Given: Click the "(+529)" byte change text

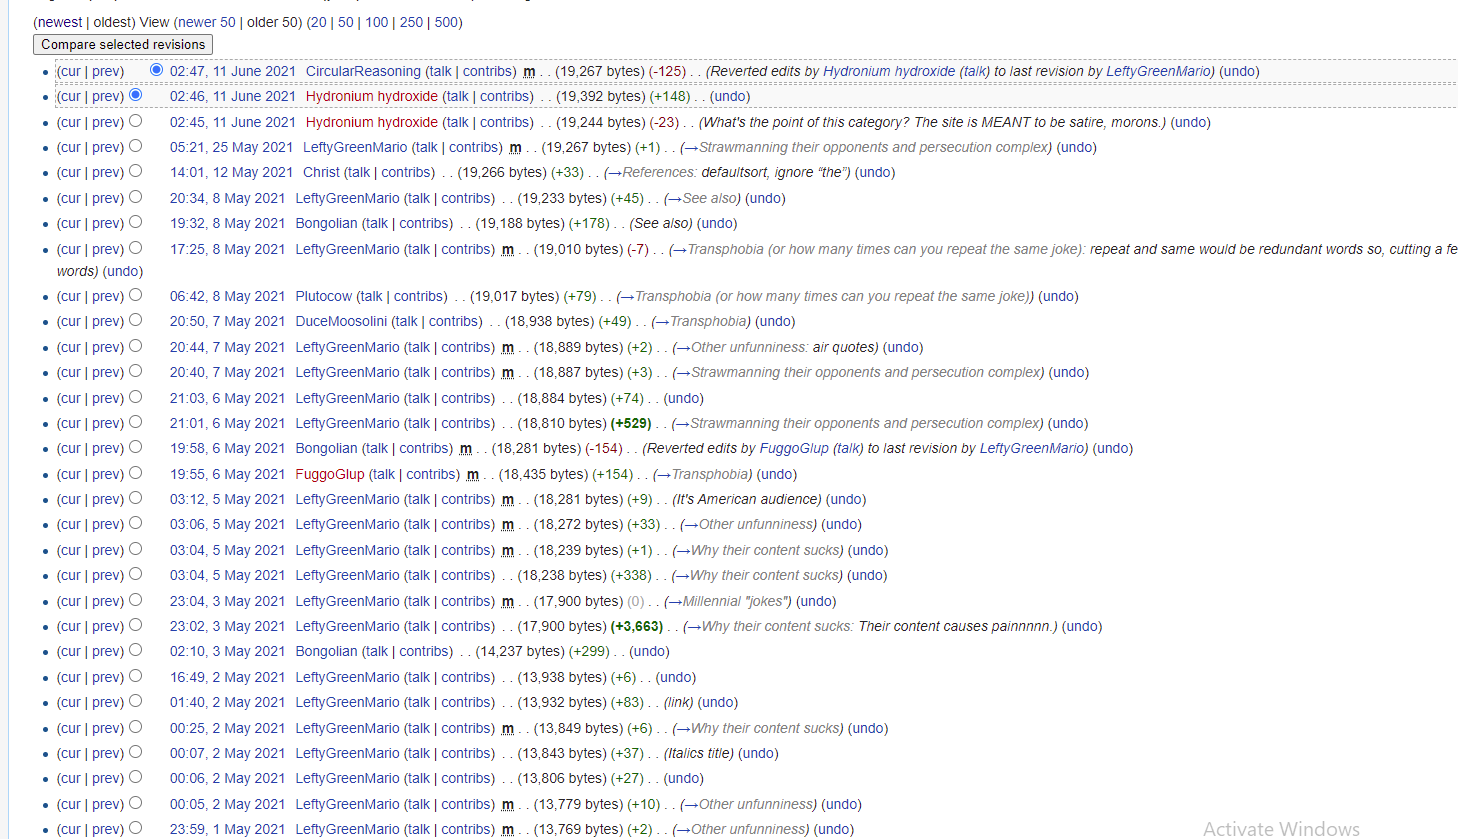Looking at the screenshot, I should tap(630, 423).
